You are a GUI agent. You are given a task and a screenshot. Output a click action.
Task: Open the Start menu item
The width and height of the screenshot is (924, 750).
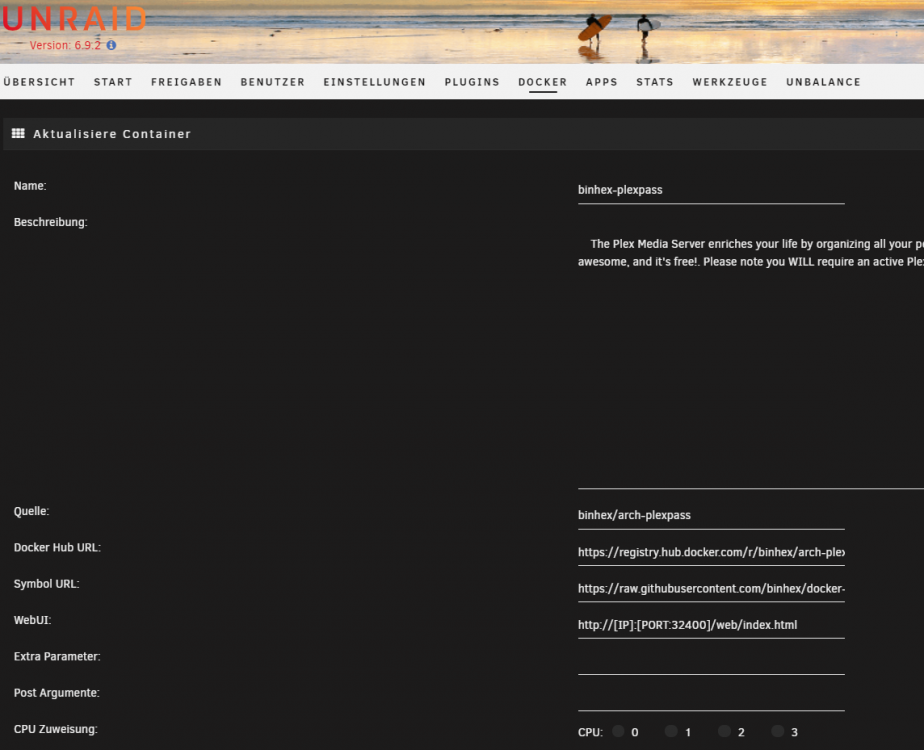coord(113,82)
